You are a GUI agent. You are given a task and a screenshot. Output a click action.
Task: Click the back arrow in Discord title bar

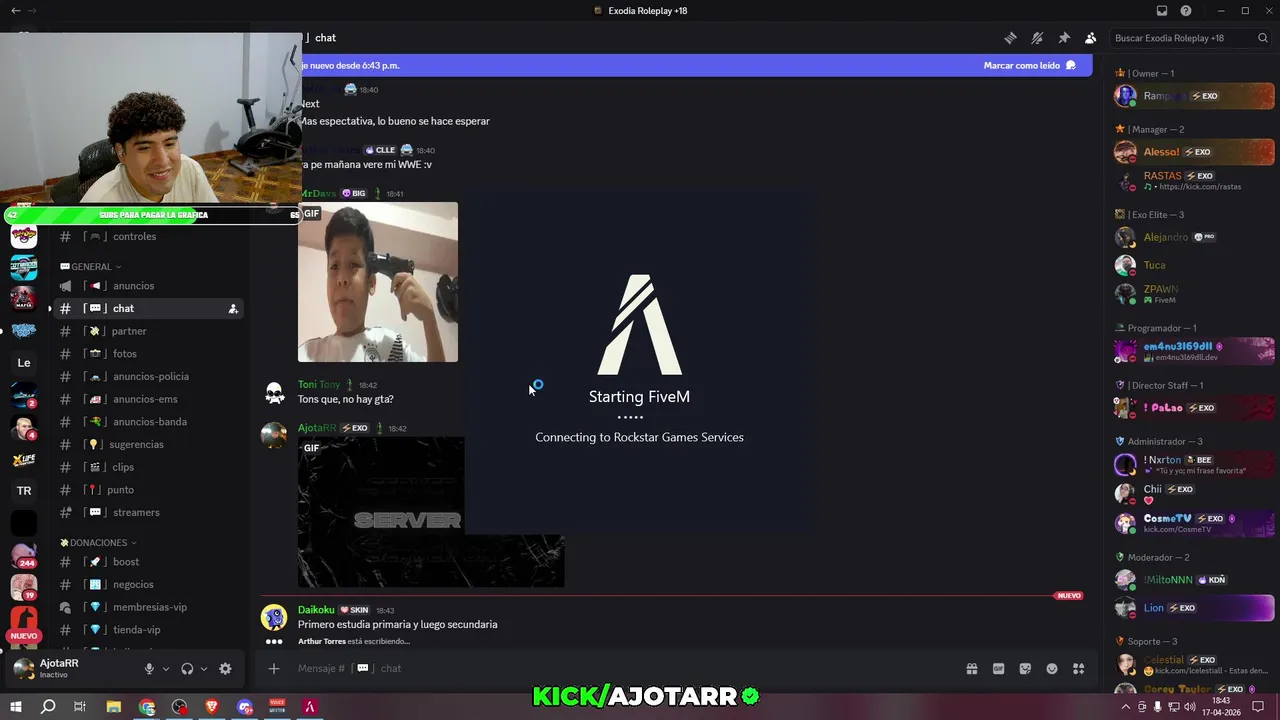click(15, 11)
